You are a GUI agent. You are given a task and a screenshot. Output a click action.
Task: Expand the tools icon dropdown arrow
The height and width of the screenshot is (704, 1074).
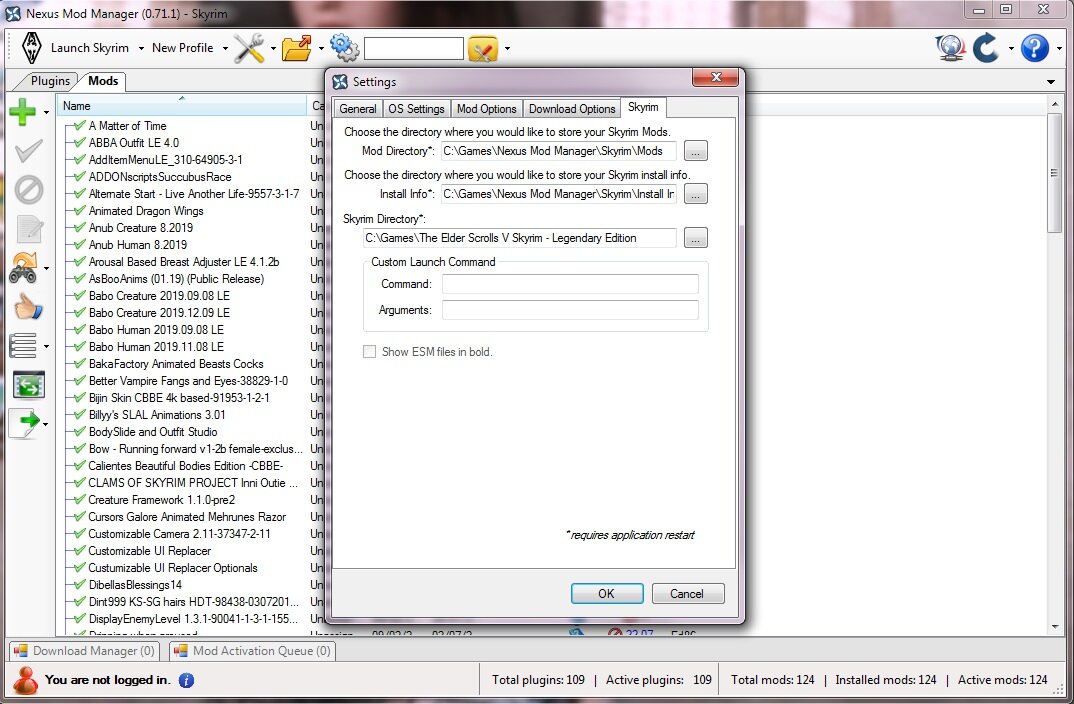[x=273, y=49]
